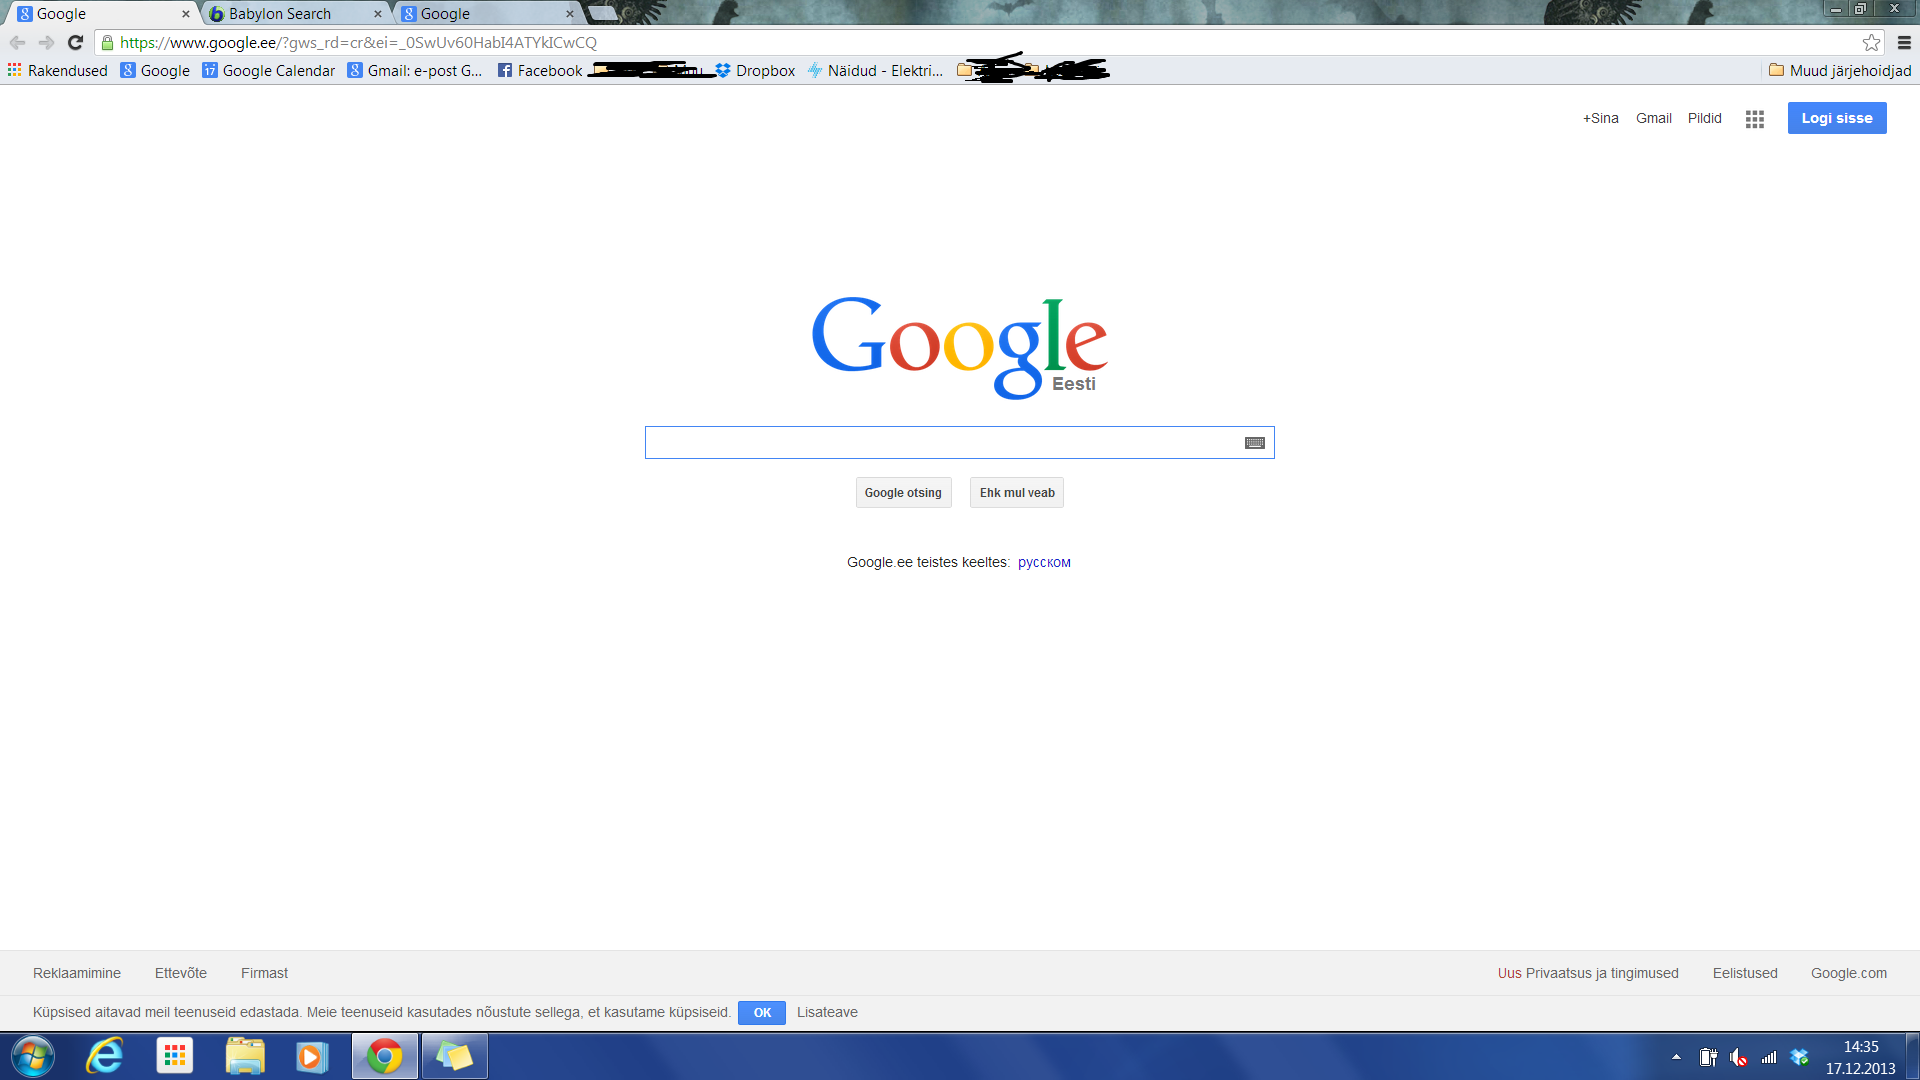
Task: Open the Chrome menu hamburger icon
Action: (1904, 43)
